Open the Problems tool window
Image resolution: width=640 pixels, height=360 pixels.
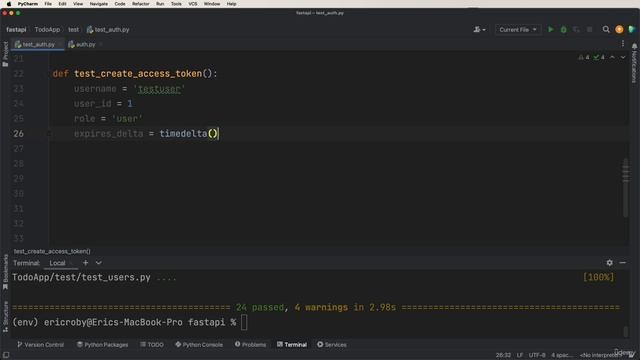coord(250,344)
